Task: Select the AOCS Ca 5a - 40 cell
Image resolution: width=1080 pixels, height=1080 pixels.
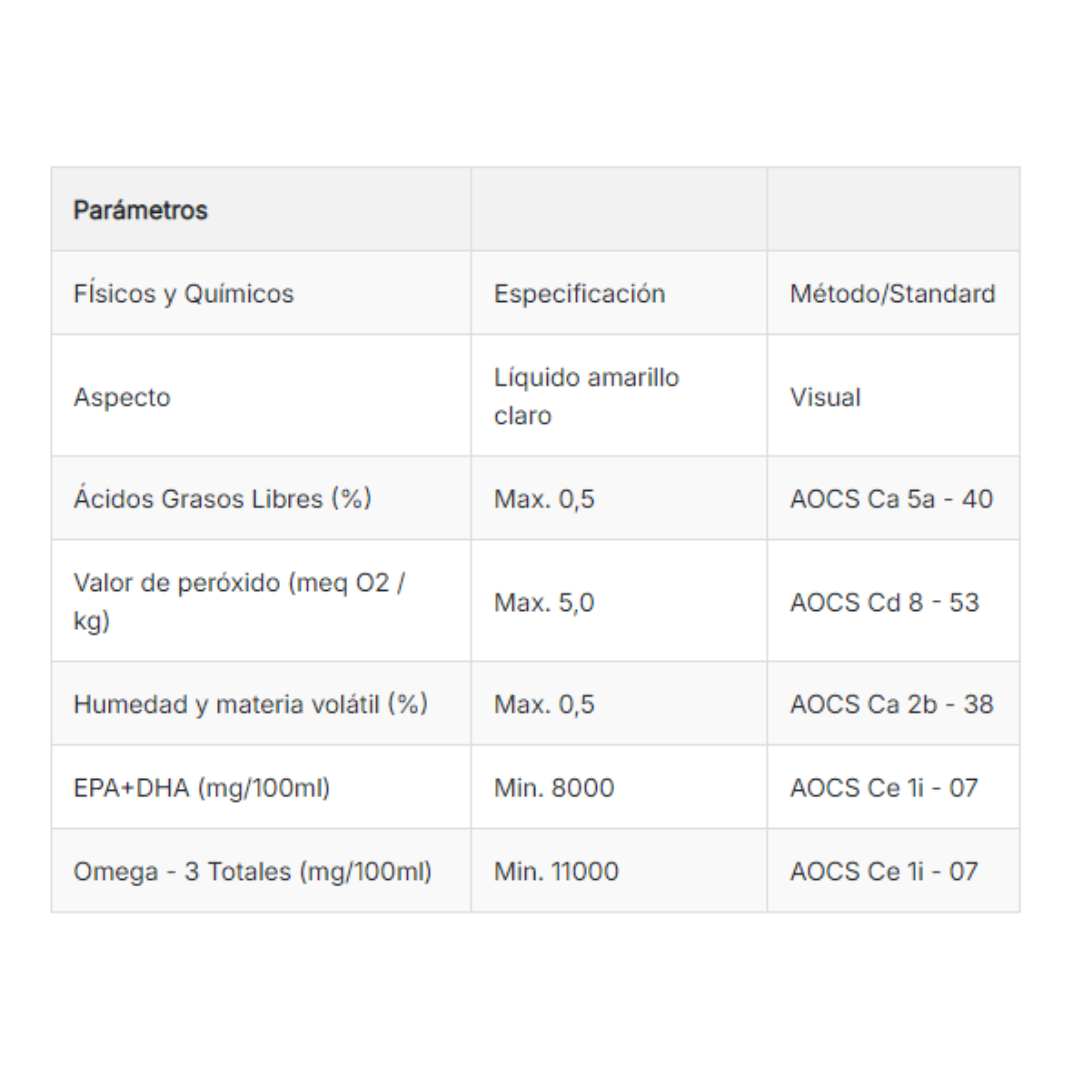Action: click(x=891, y=498)
